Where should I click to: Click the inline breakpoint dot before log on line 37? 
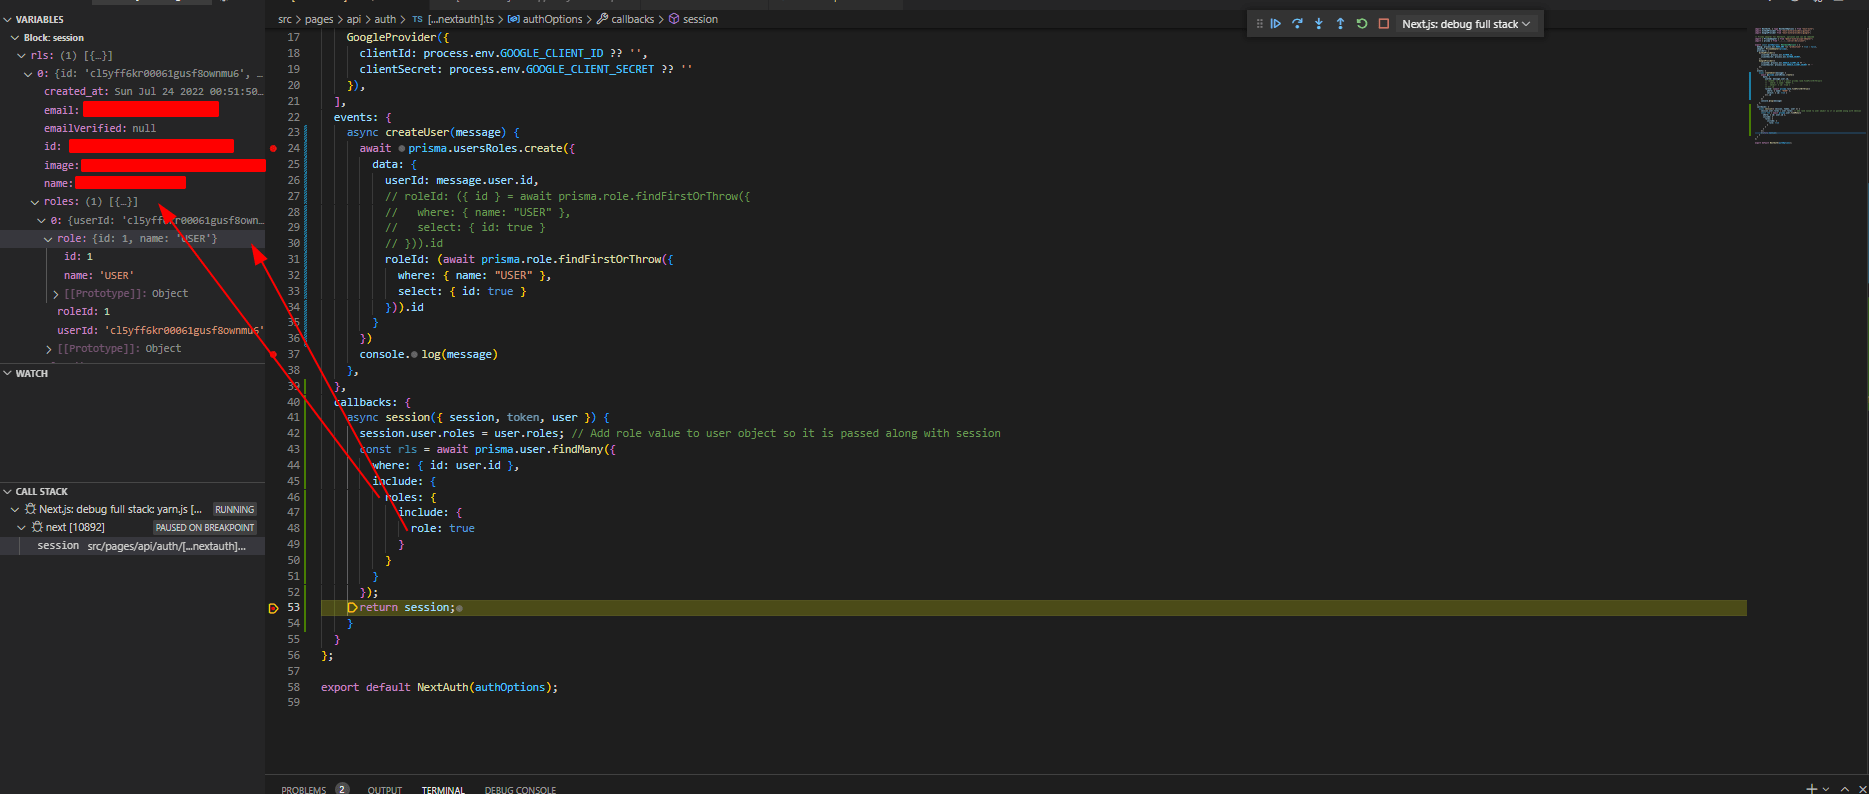tap(414, 355)
